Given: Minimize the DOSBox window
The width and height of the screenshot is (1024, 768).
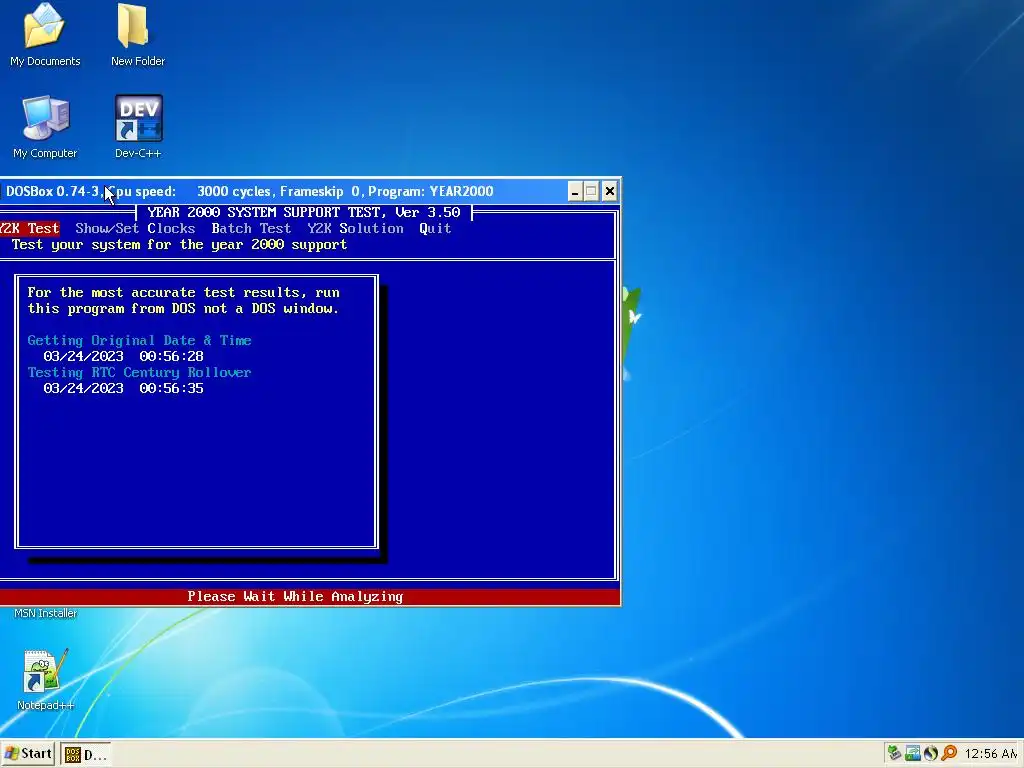Looking at the screenshot, I should pyautogui.click(x=575, y=191).
